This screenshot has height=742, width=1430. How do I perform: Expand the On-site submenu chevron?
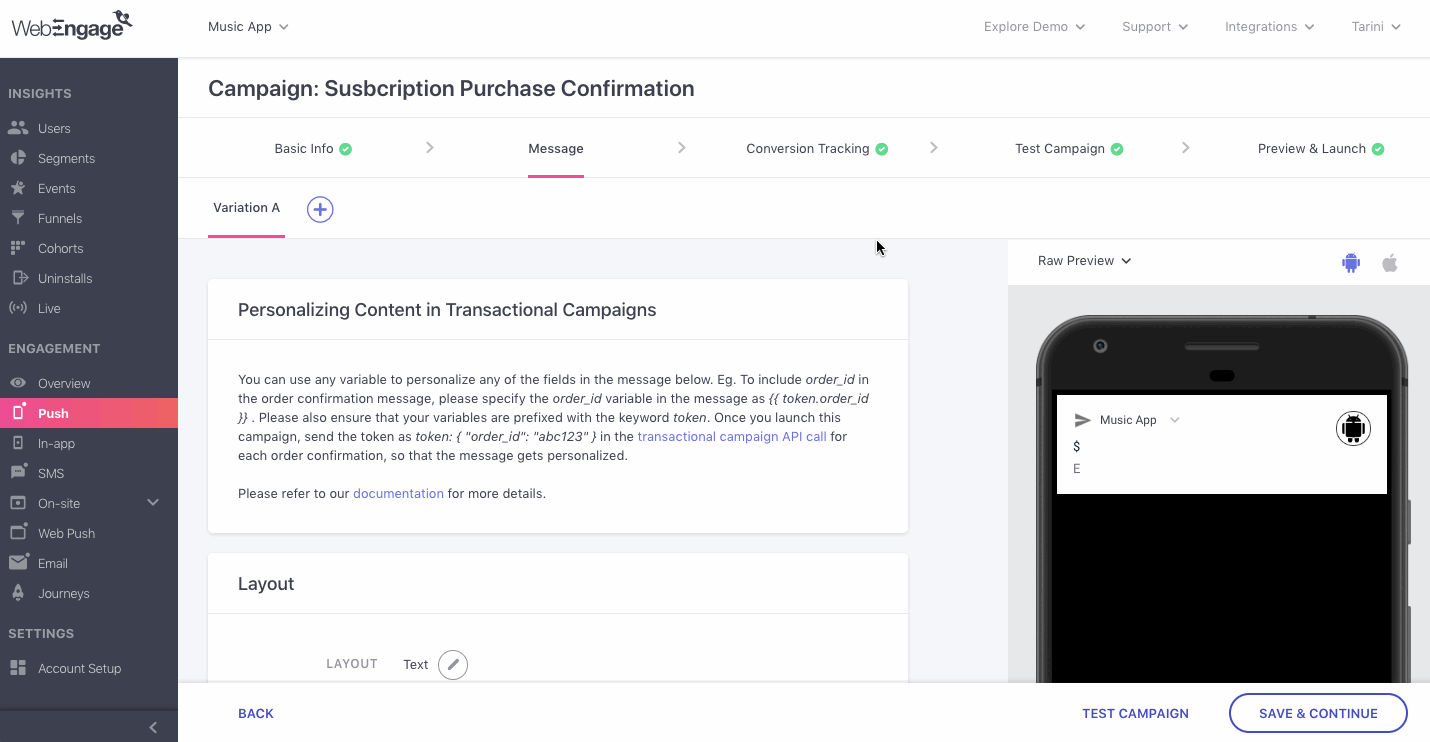pos(153,502)
